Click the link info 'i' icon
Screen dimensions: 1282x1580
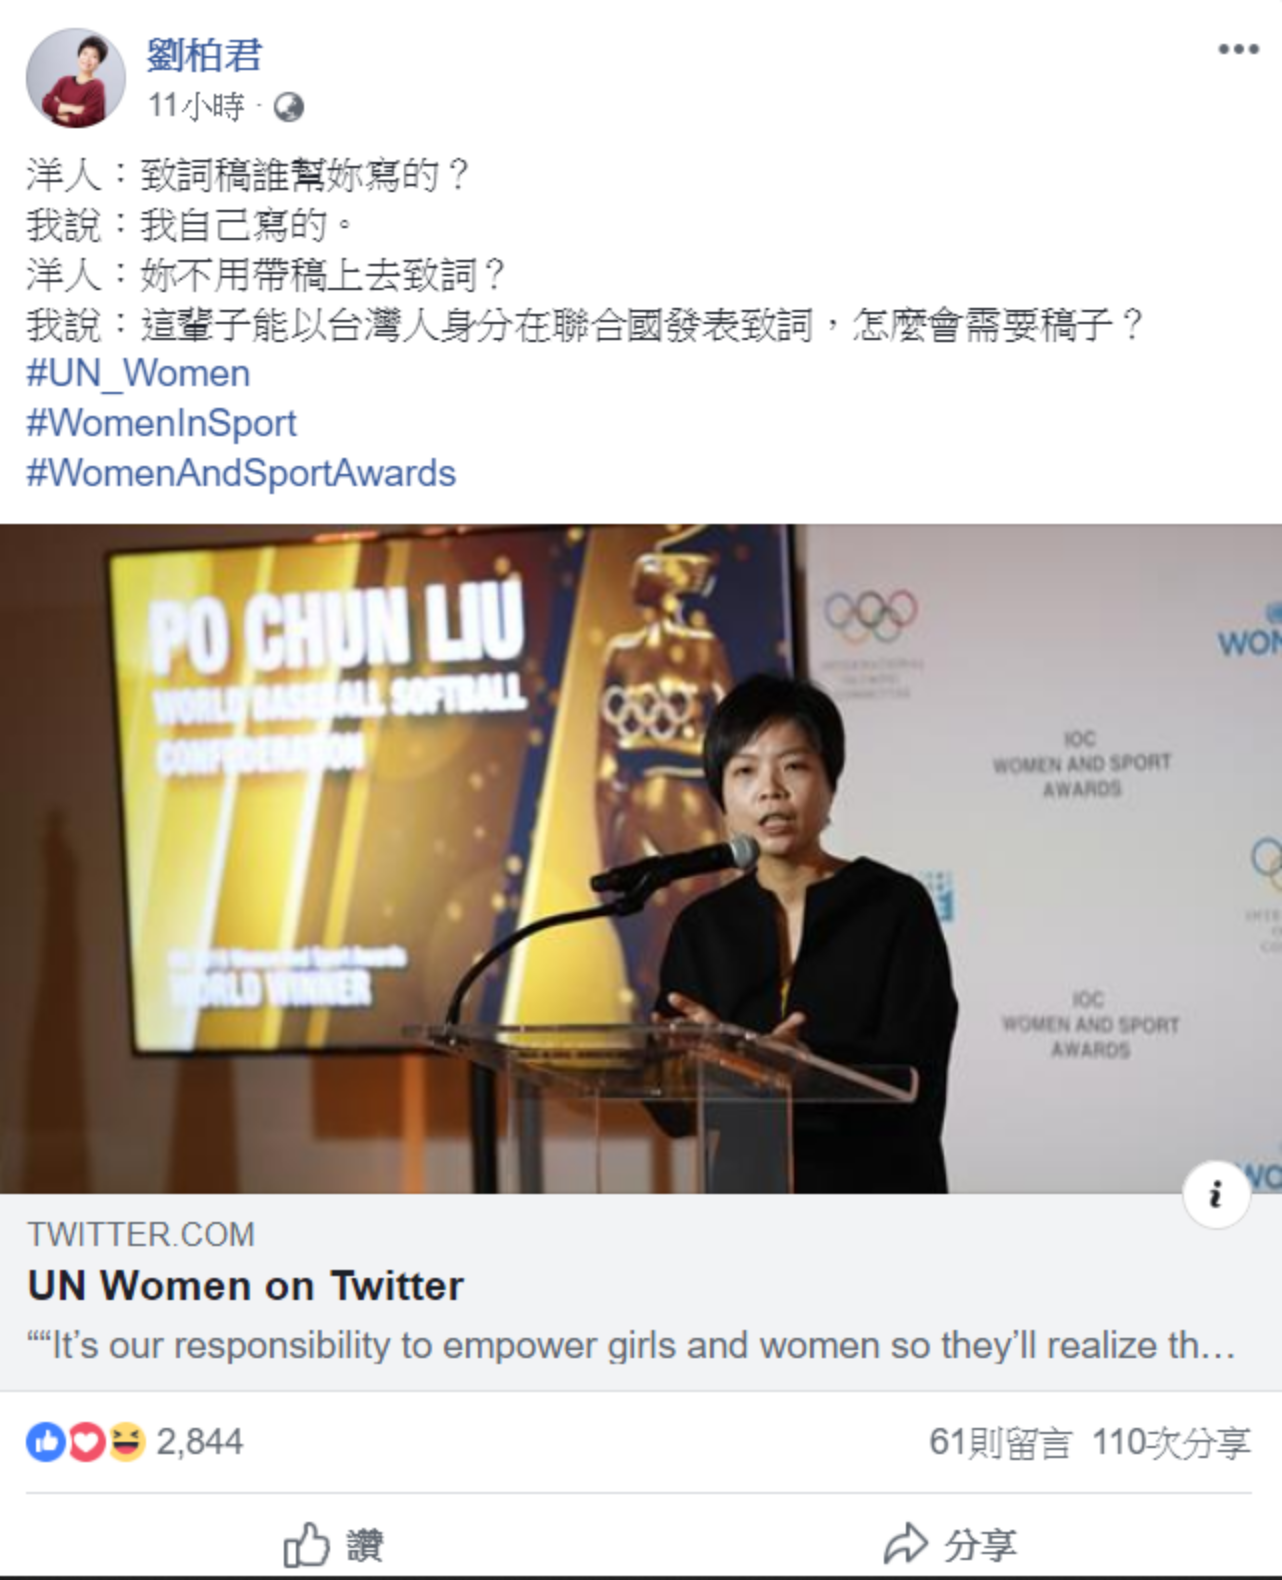(1216, 1194)
